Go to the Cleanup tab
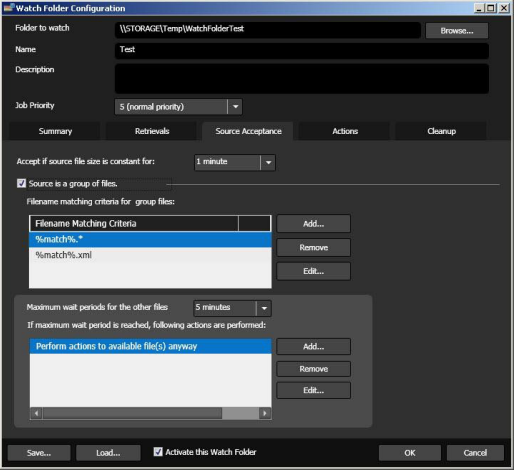 click(x=441, y=131)
